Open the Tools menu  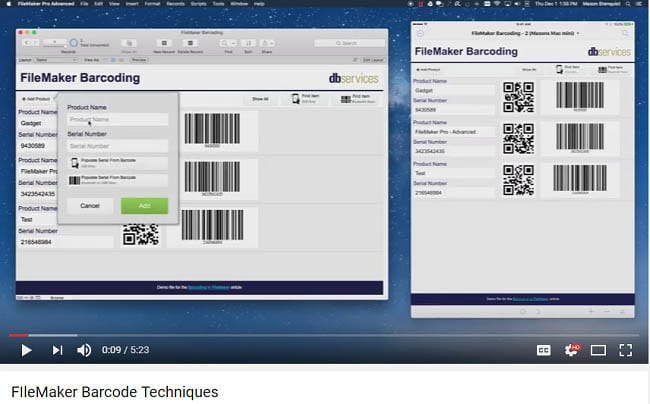click(x=218, y=4)
